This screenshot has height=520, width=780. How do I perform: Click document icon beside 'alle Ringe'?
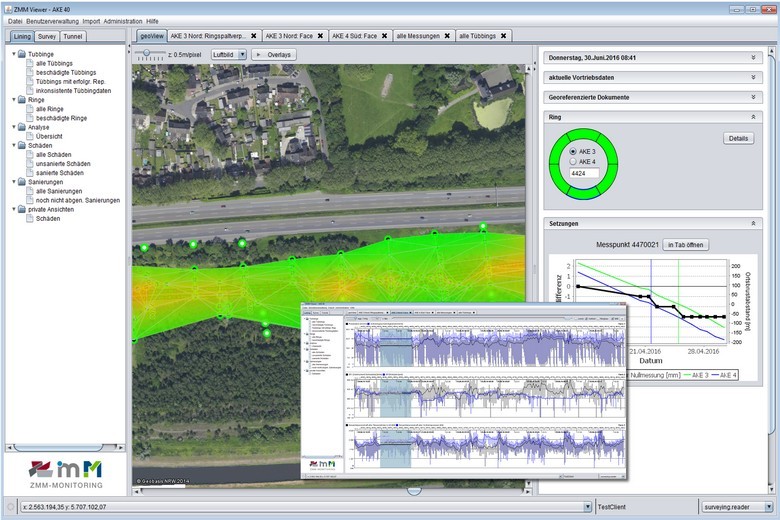(30, 108)
